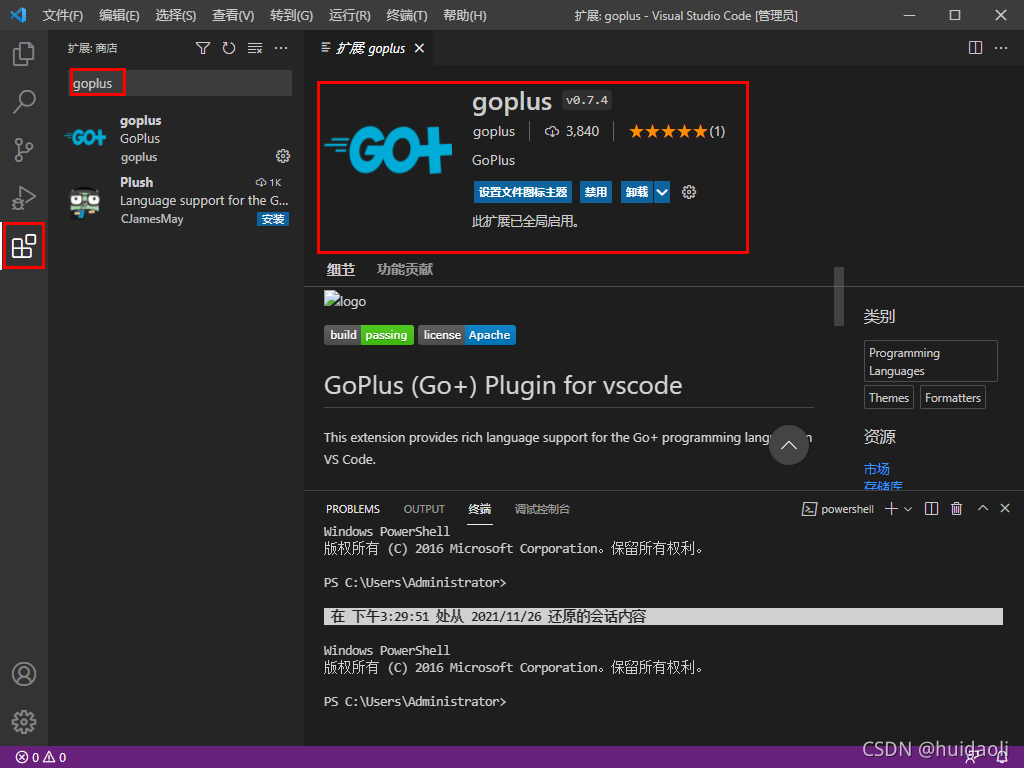Viewport: 1024px width, 768px height.
Task: Click the extension search input field
Action: pyautogui.click(x=180, y=83)
